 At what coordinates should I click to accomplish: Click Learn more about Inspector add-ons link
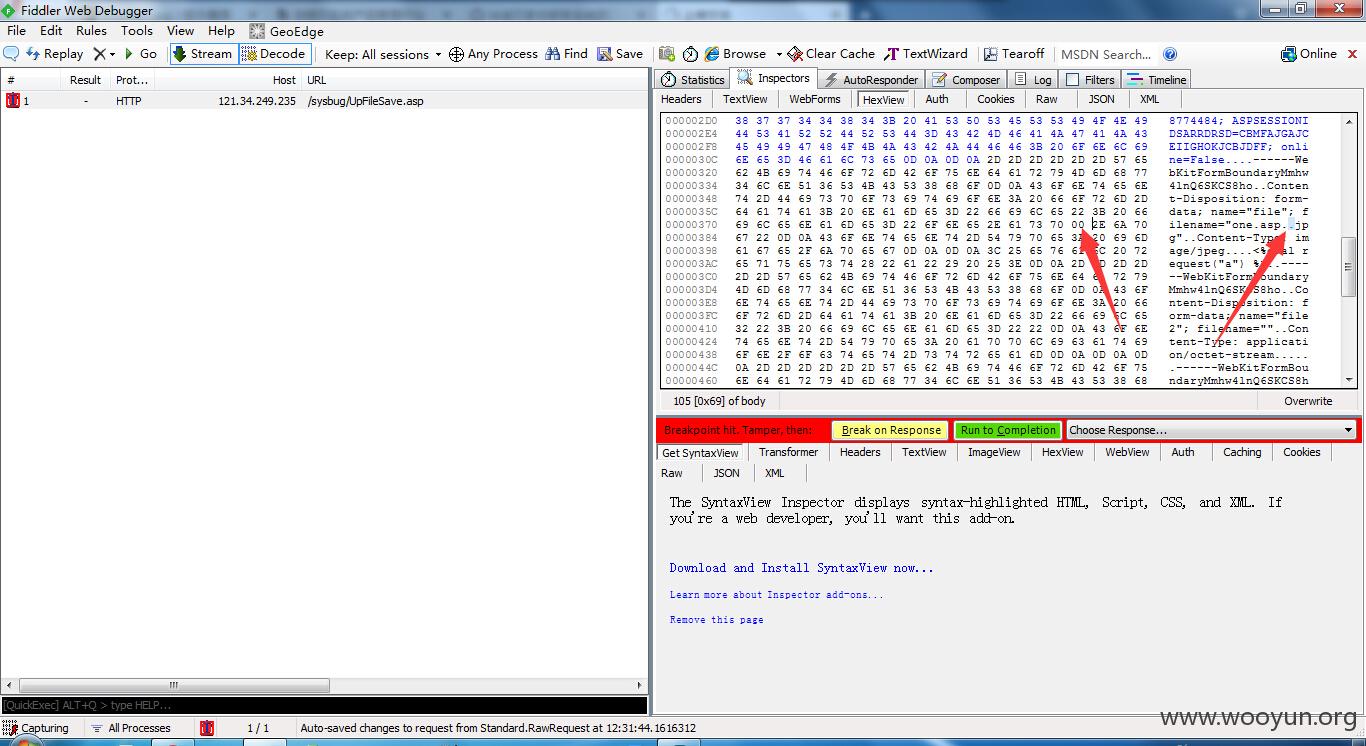coord(776,595)
